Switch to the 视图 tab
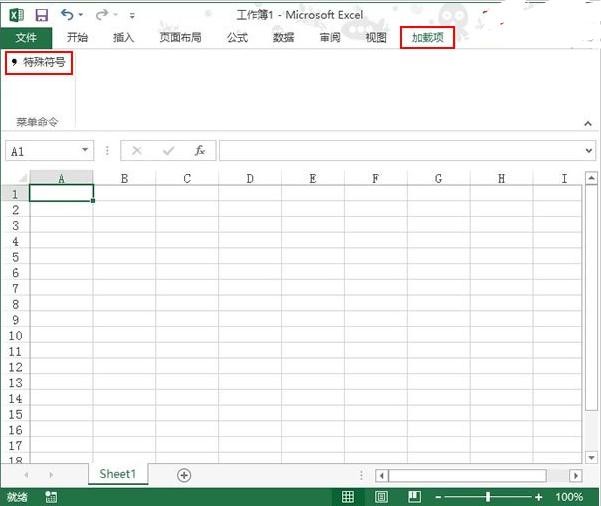 376,37
